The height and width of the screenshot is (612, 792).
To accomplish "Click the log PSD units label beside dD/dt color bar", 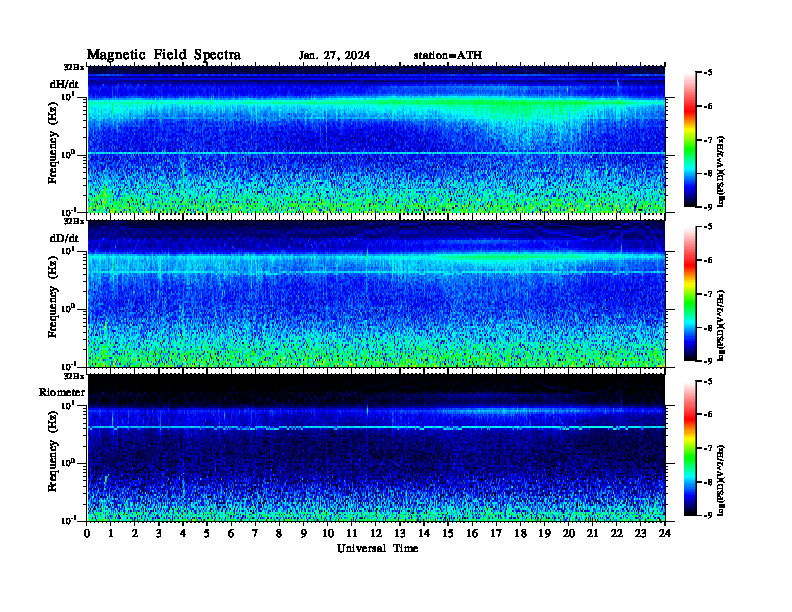I will click(721, 325).
